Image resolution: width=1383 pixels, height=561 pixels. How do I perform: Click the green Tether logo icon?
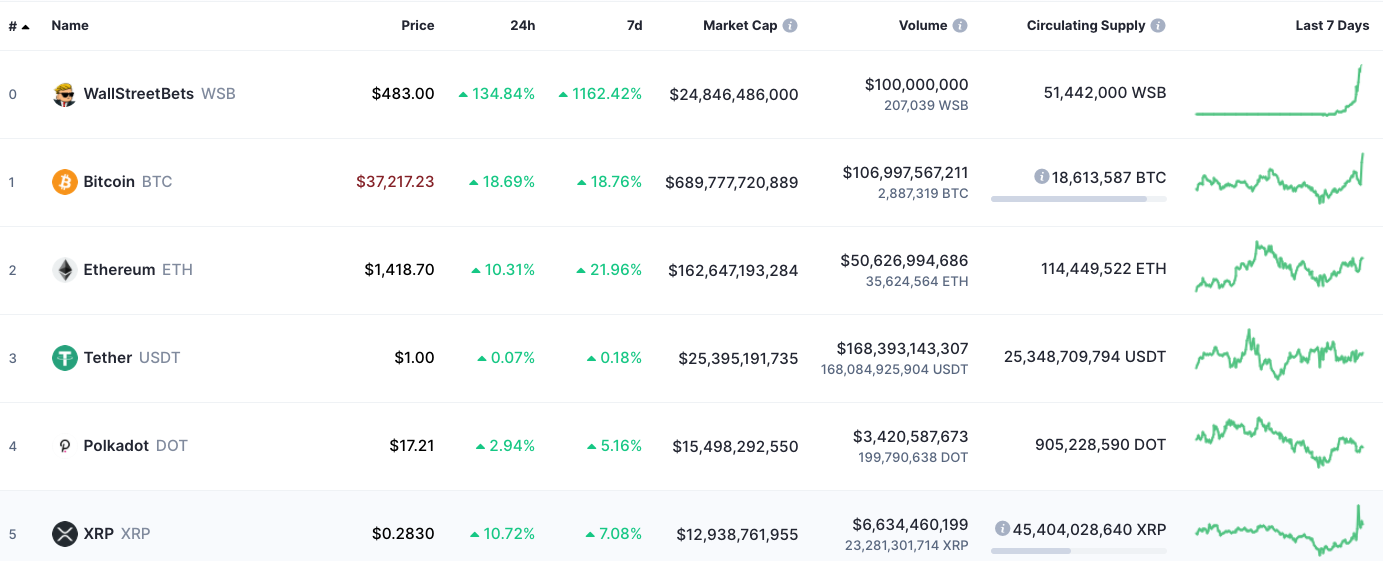click(x=65, y=358)
